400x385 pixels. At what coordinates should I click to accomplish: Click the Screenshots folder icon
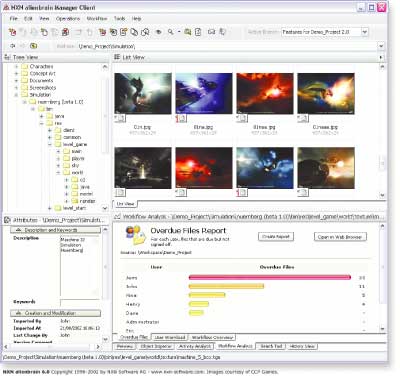pyautogui.click(x=24, y=88)
